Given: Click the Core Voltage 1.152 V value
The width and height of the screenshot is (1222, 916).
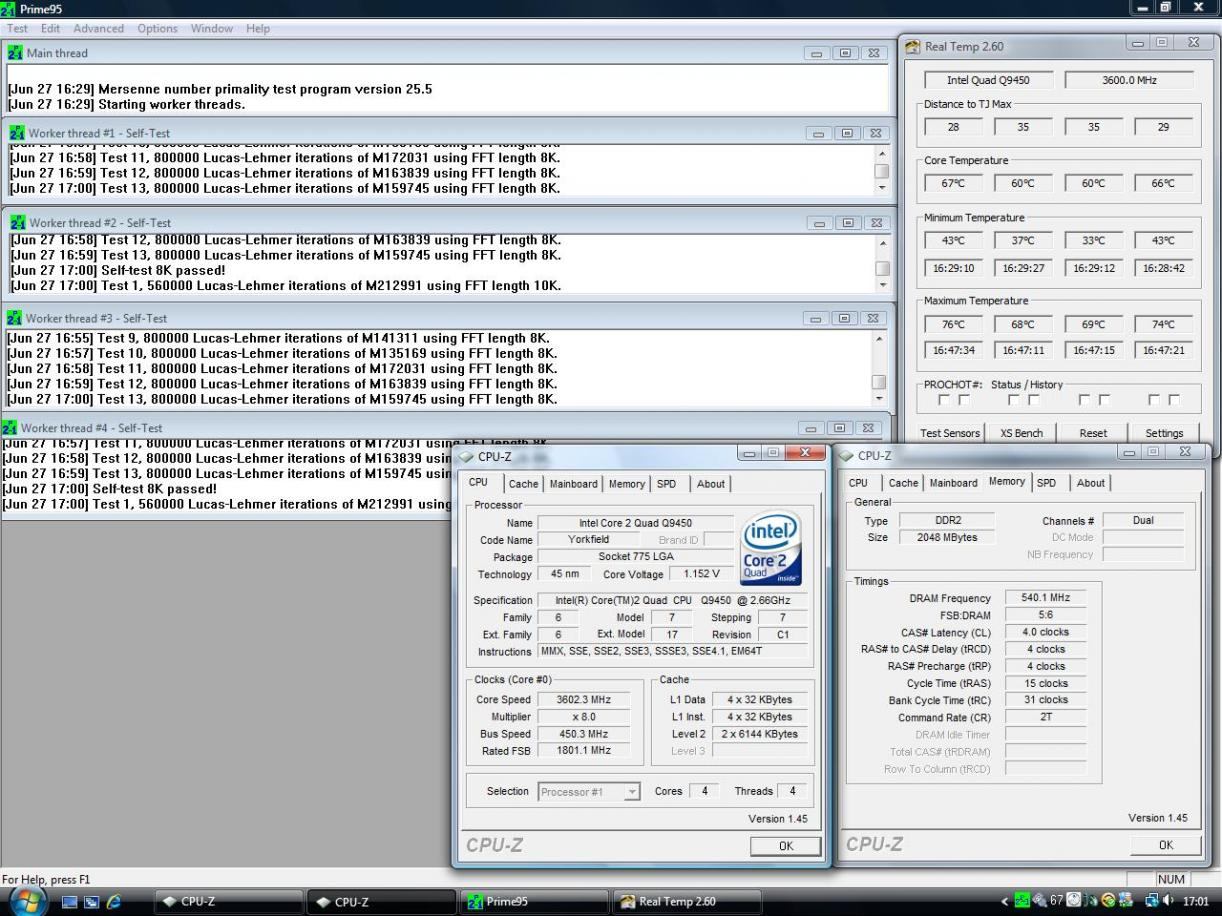Looking at the screenshot, I should tap(702, 575).
